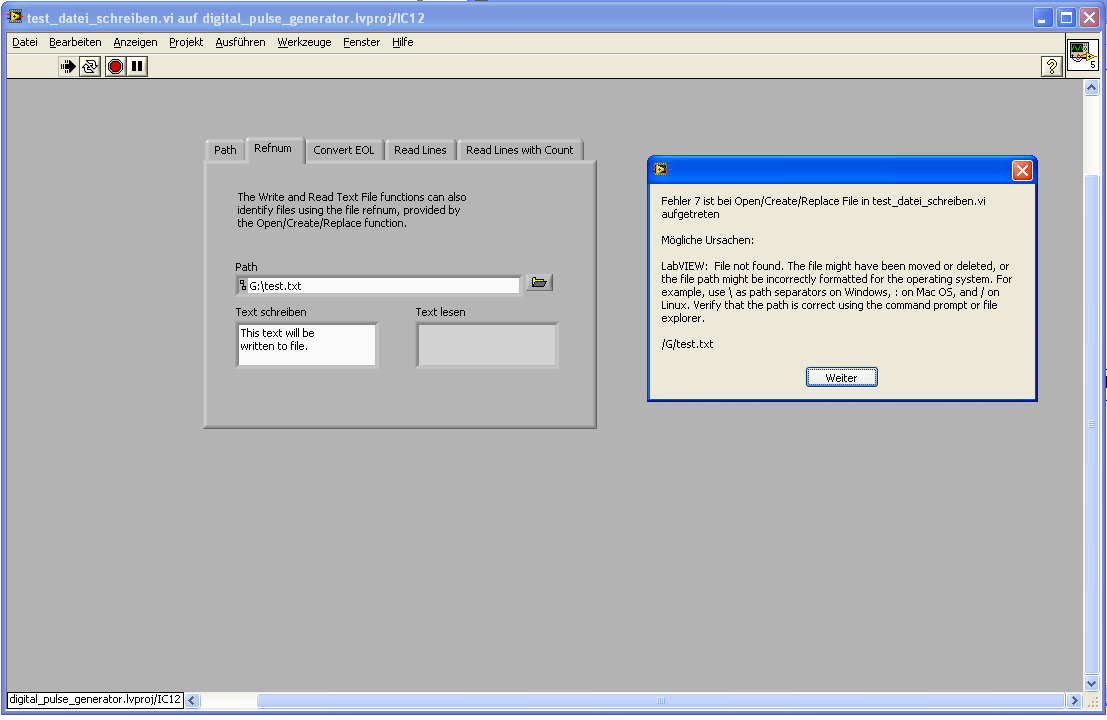
Task: Select the Refnum tab
Action: 273,148
